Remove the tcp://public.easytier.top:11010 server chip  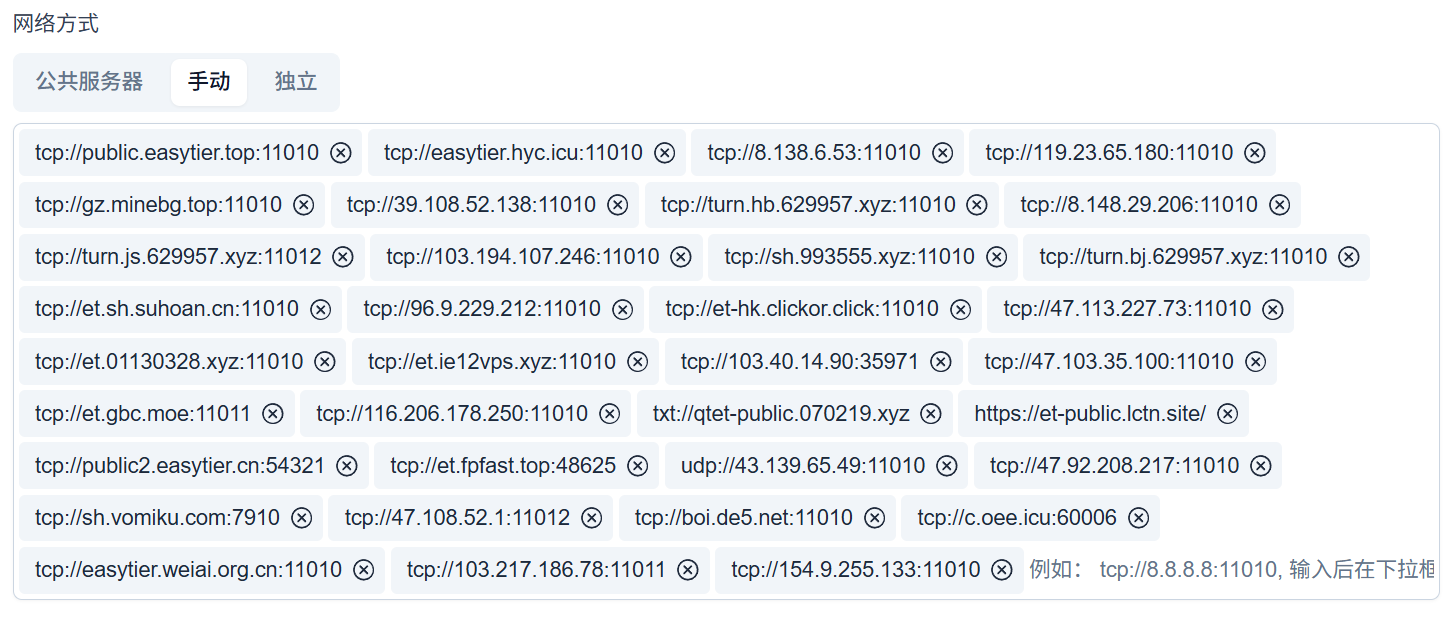(341, 153)
